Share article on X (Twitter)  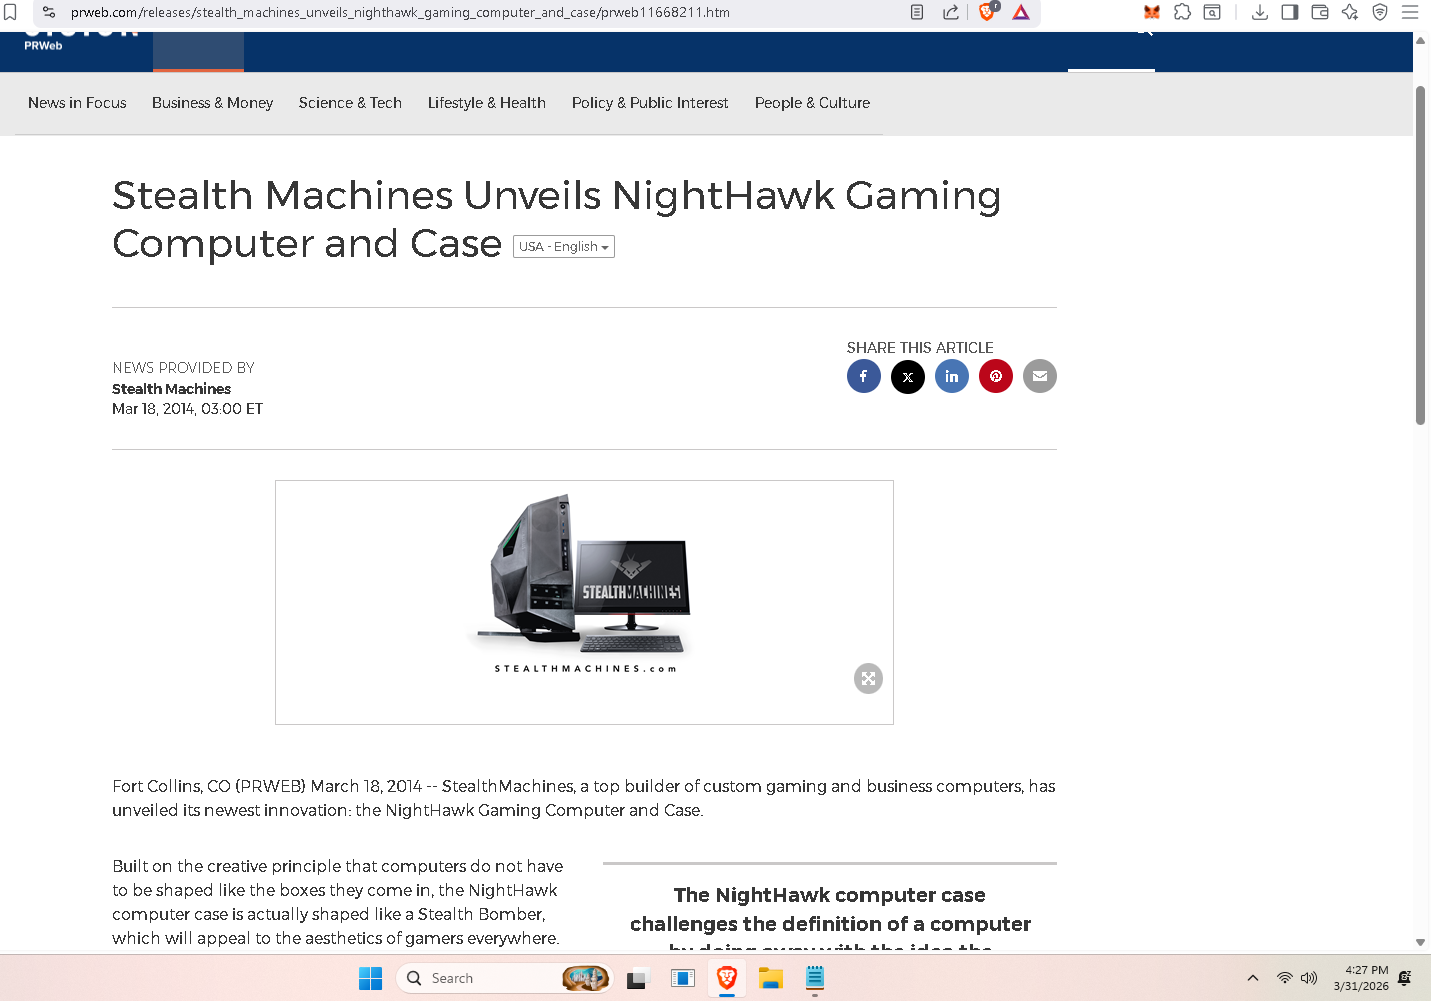[x=907, y=376]
